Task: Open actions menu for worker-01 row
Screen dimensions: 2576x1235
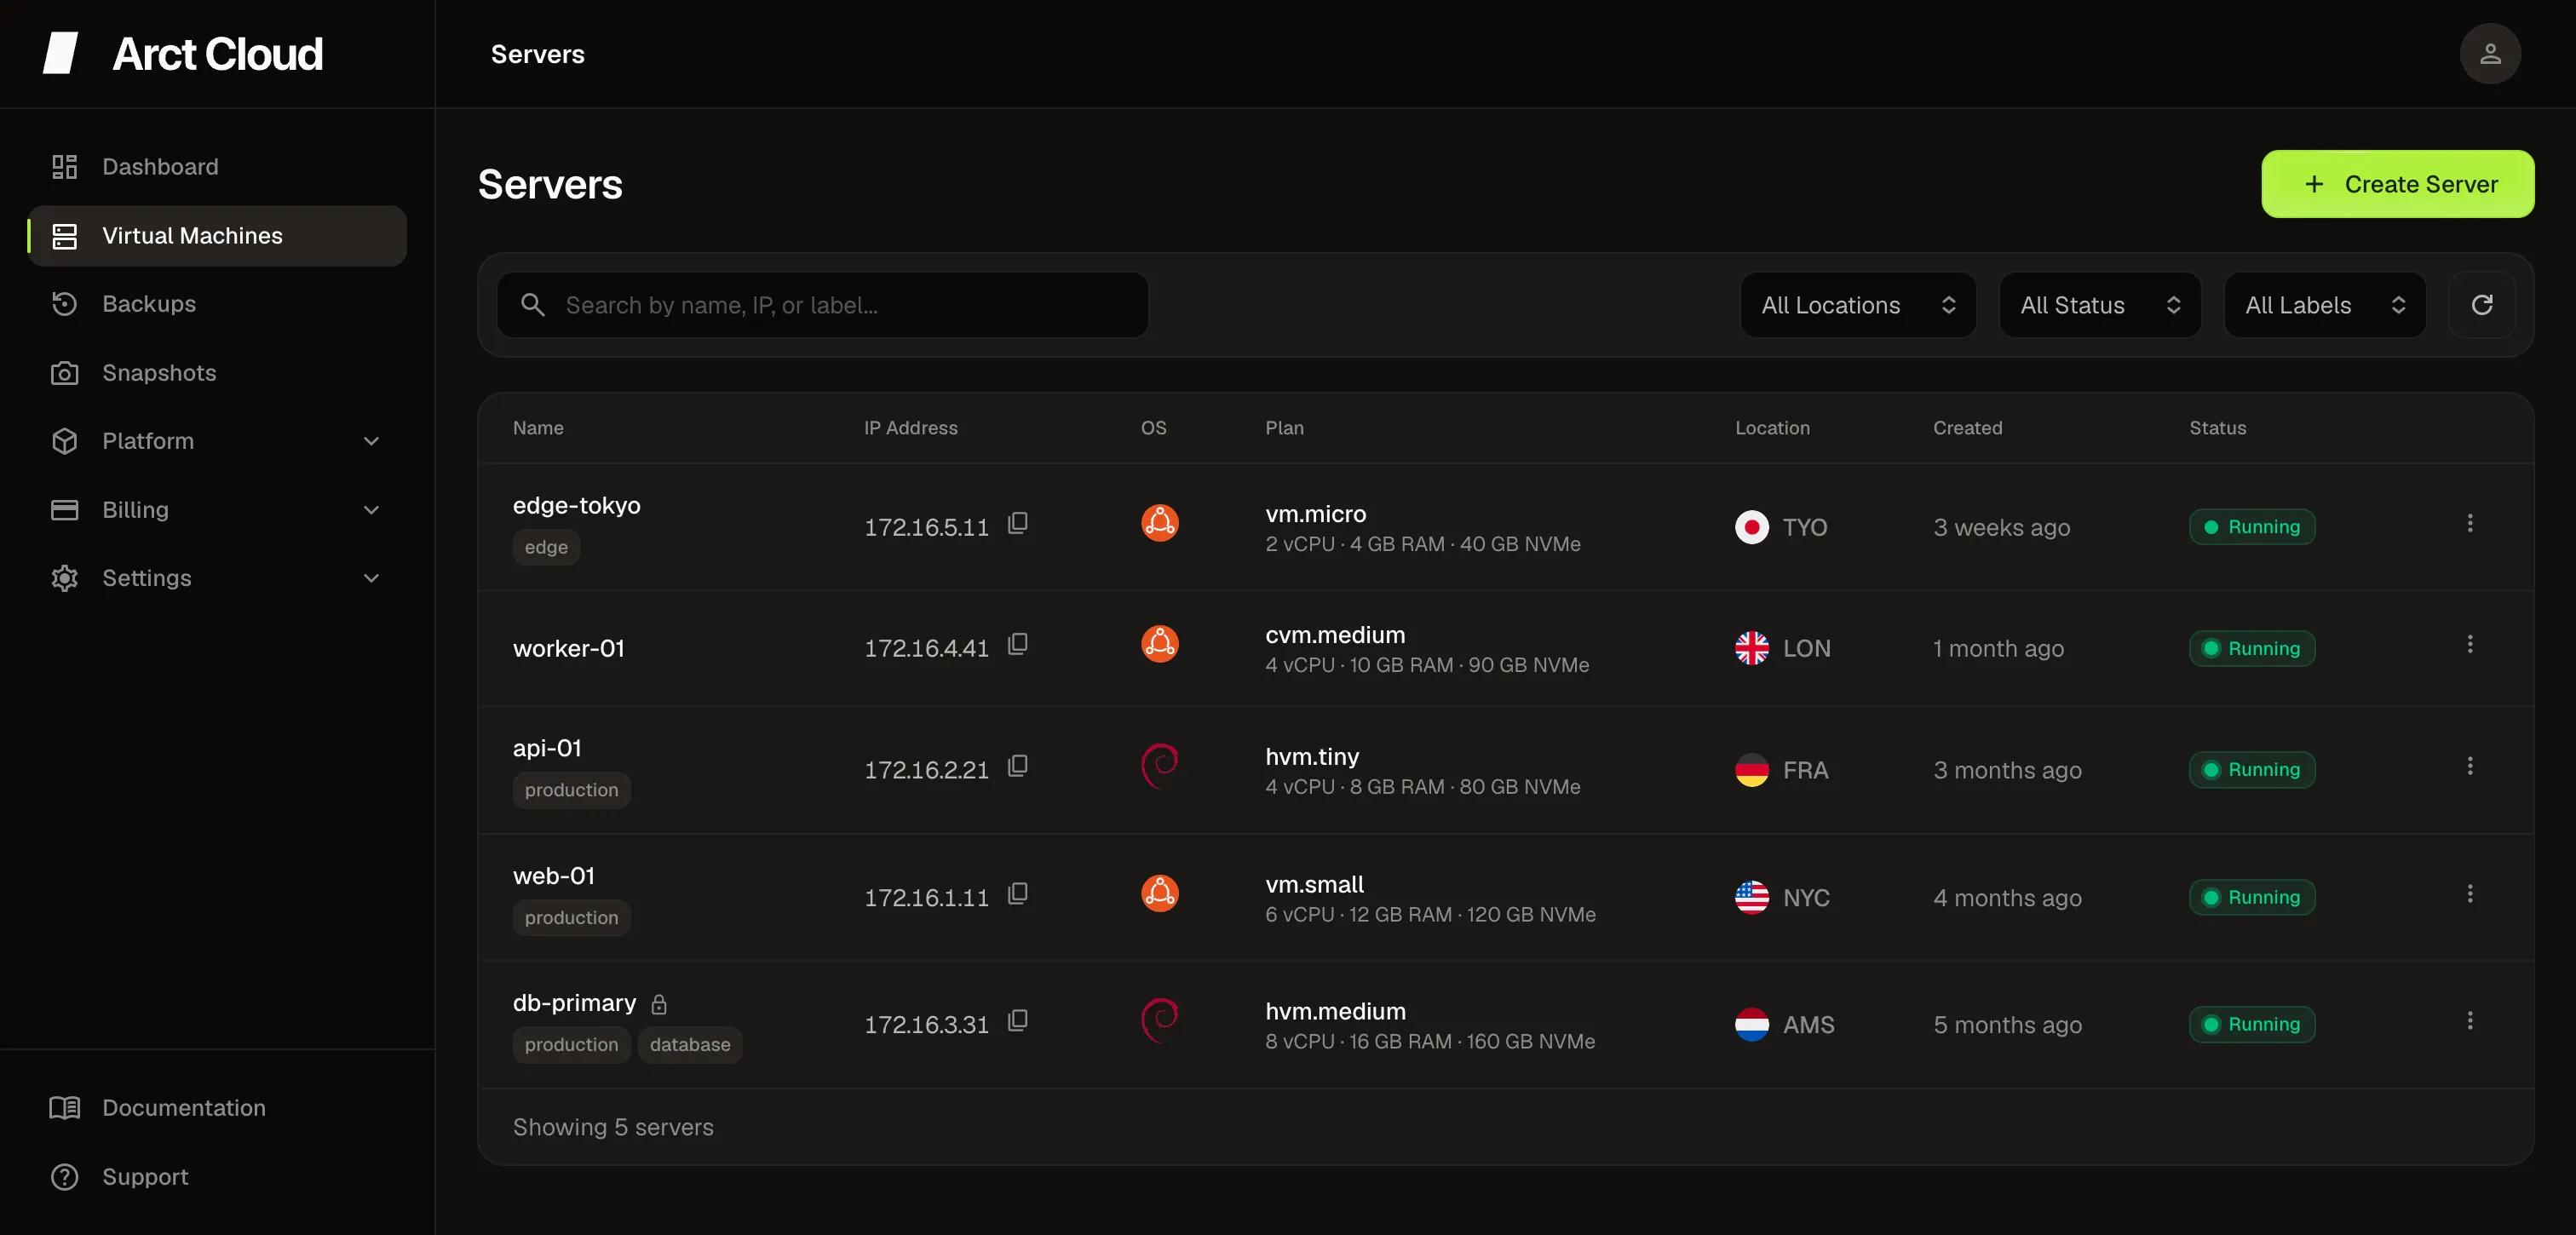Action: click(2469, 645)
